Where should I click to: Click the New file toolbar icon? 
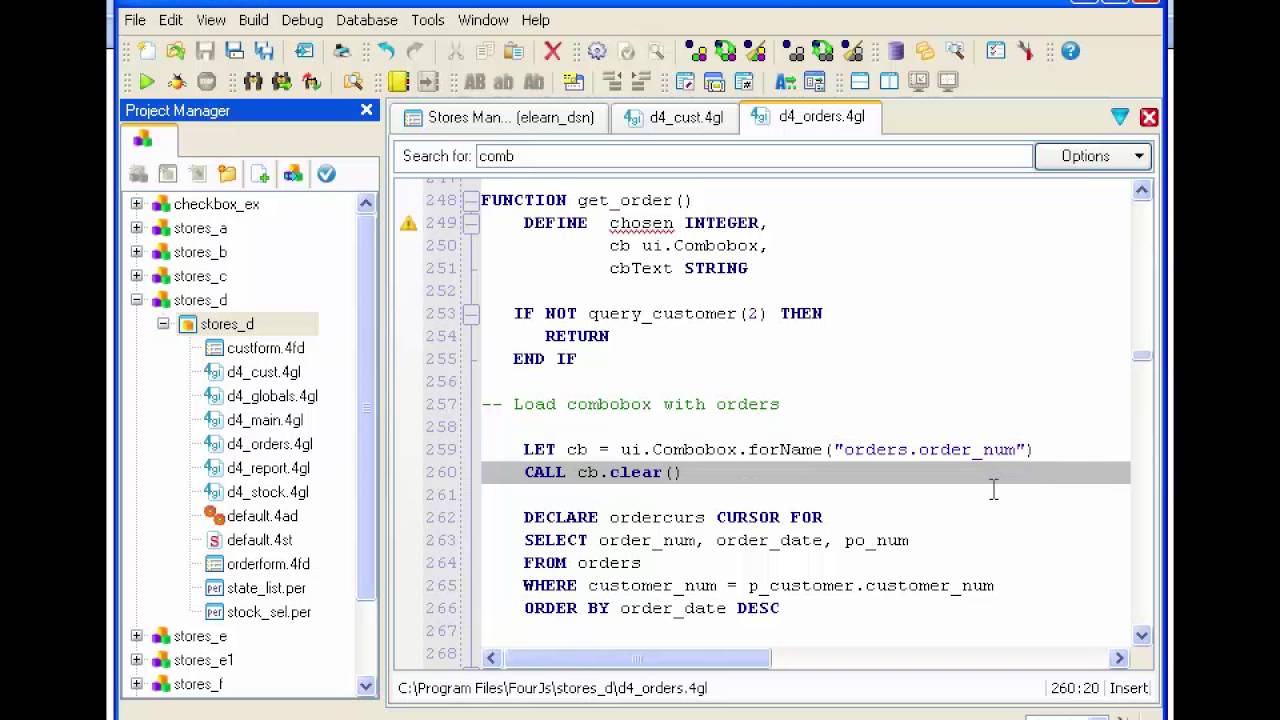tap(147, 51)
